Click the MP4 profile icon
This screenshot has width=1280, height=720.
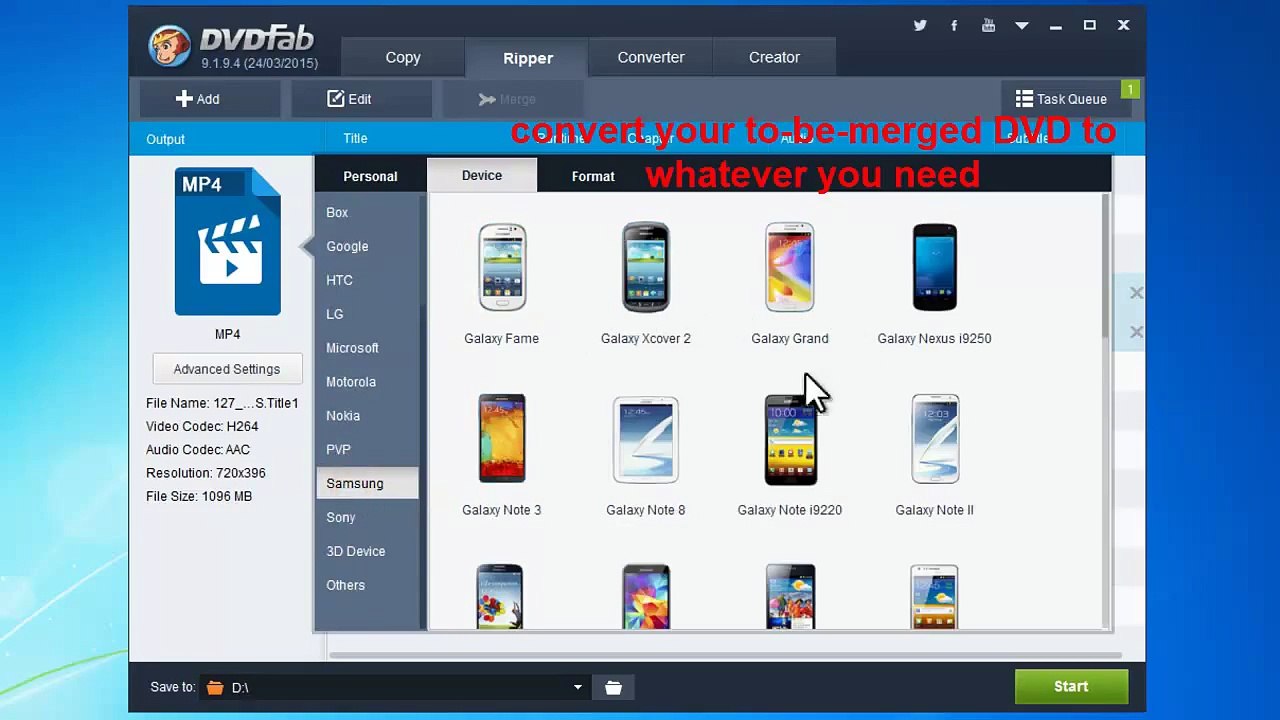[227, 242]
